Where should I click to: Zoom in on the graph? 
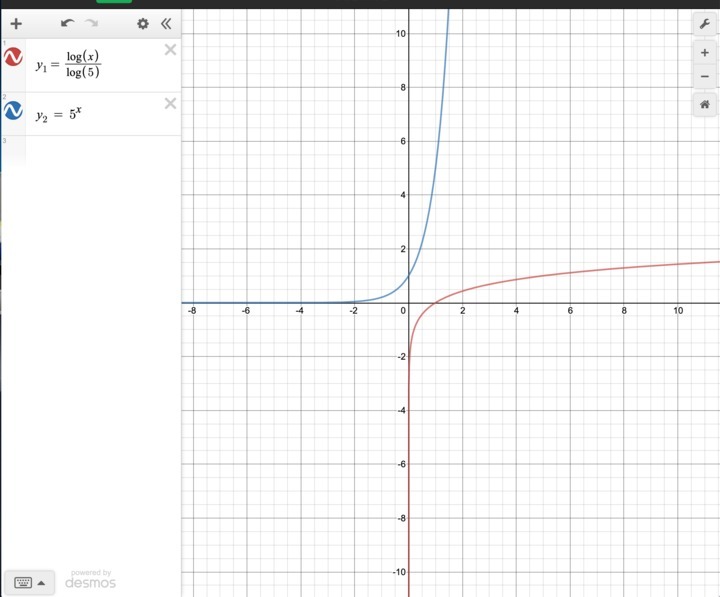(704, 52)
